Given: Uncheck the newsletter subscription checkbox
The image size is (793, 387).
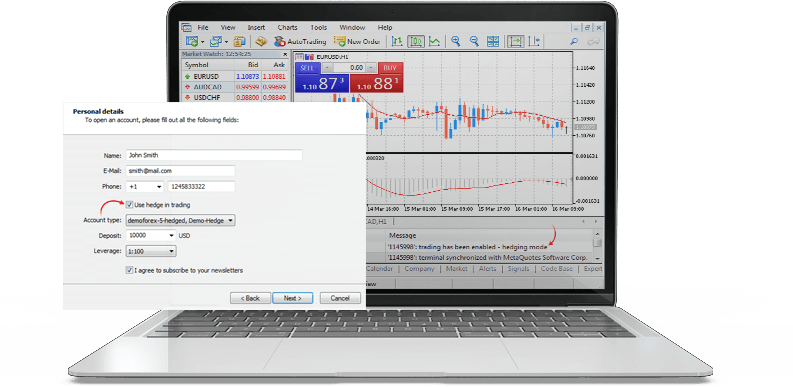Looking at the screenshot, I should tap(129, 271).
